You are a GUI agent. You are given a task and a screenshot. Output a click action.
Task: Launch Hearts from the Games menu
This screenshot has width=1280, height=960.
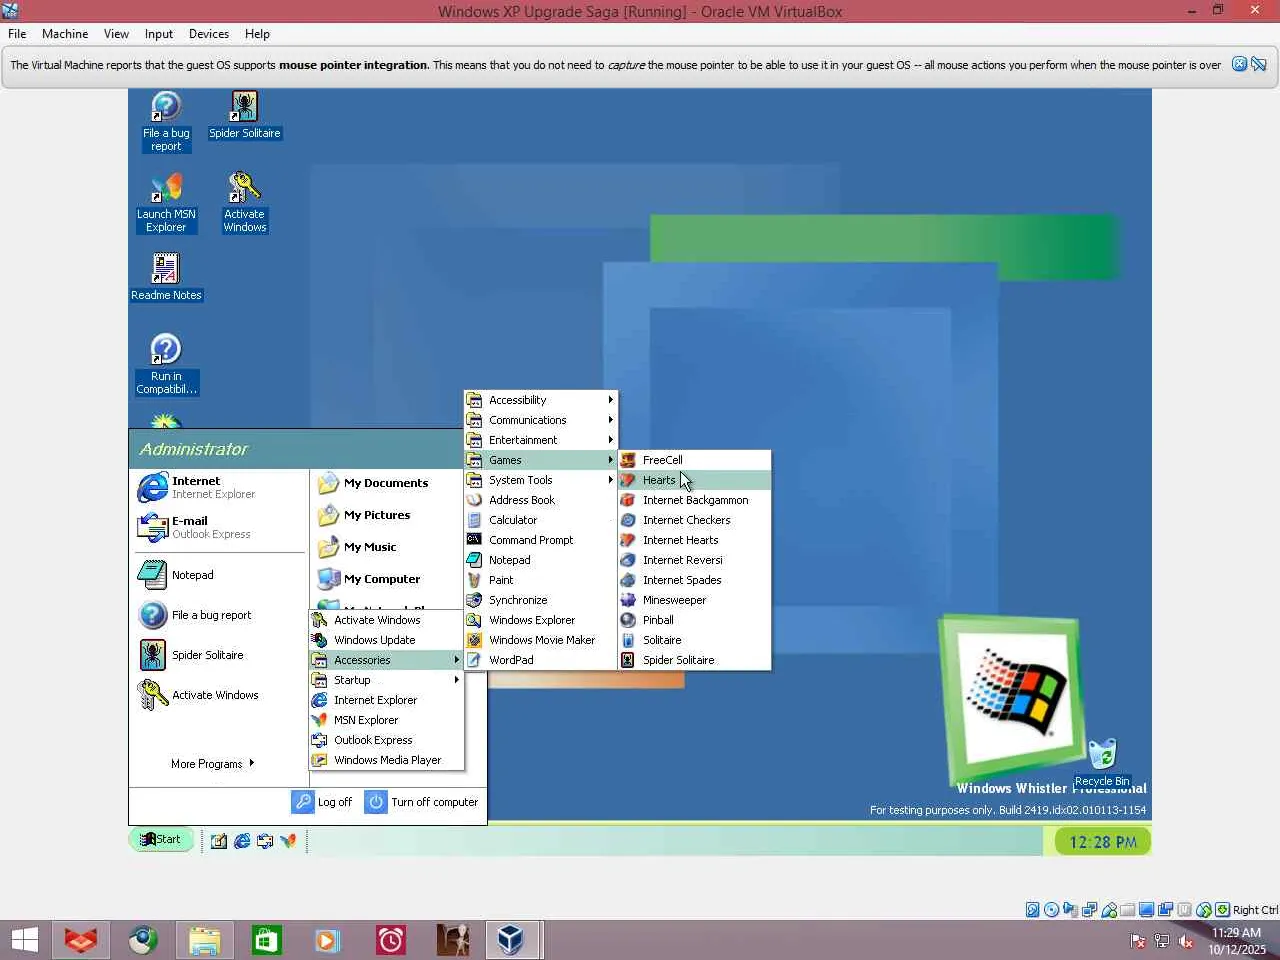pyautogui.click(x=695, y=480)
